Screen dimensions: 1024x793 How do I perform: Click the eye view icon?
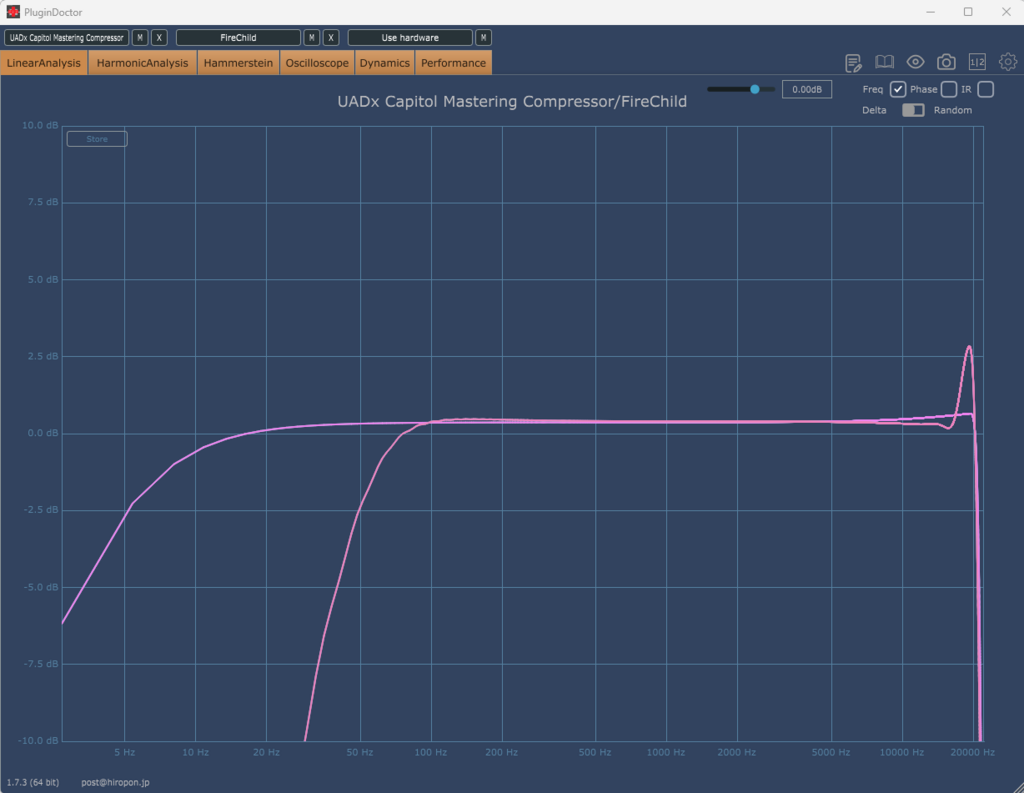click(x=915, y=62)
